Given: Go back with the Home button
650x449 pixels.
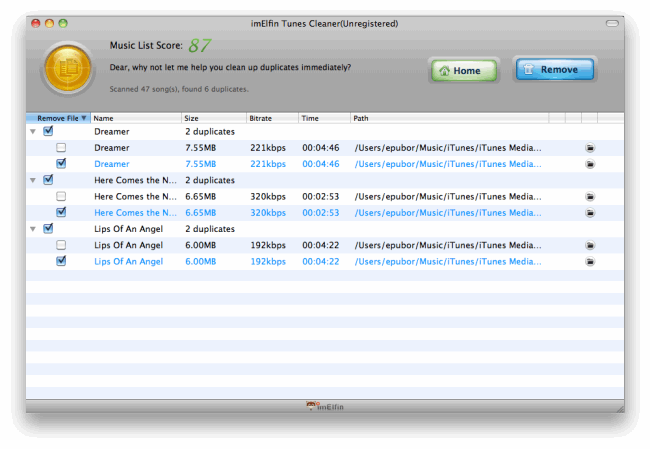Looking at the screenshot, I should [x=464, y=70].
